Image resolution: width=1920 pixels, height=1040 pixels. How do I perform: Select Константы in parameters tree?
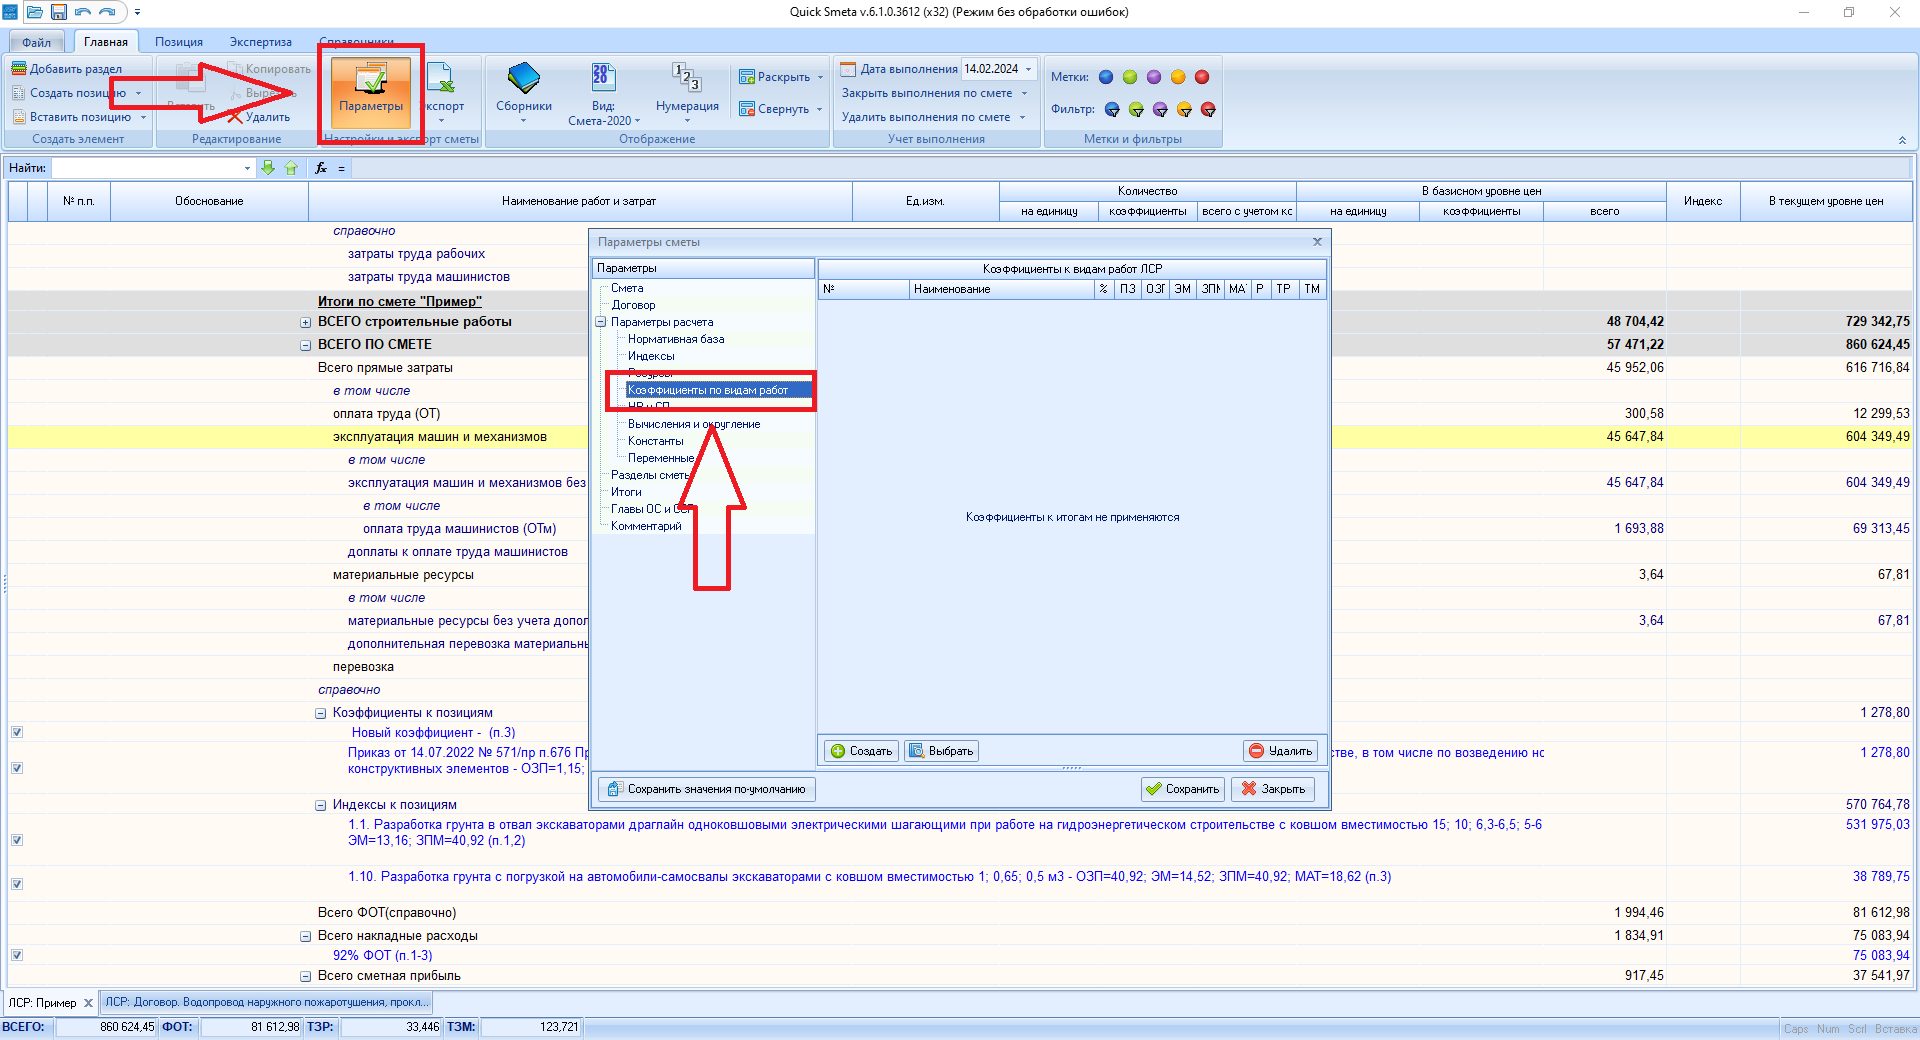pyautogui.click(x=656, y=441)
